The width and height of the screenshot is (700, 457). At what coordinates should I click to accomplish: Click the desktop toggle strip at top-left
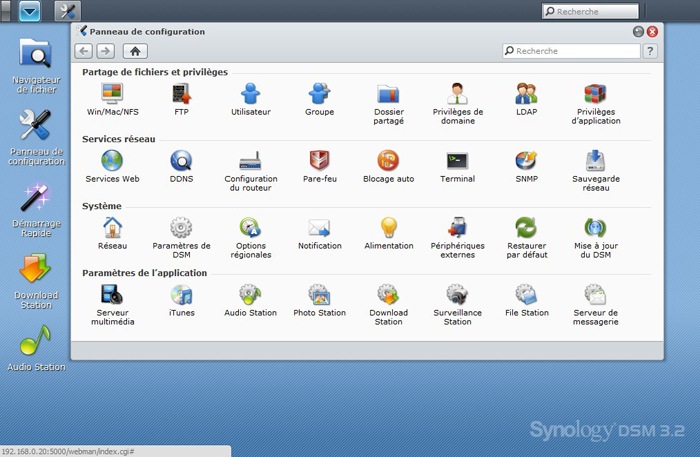[5, 11]
